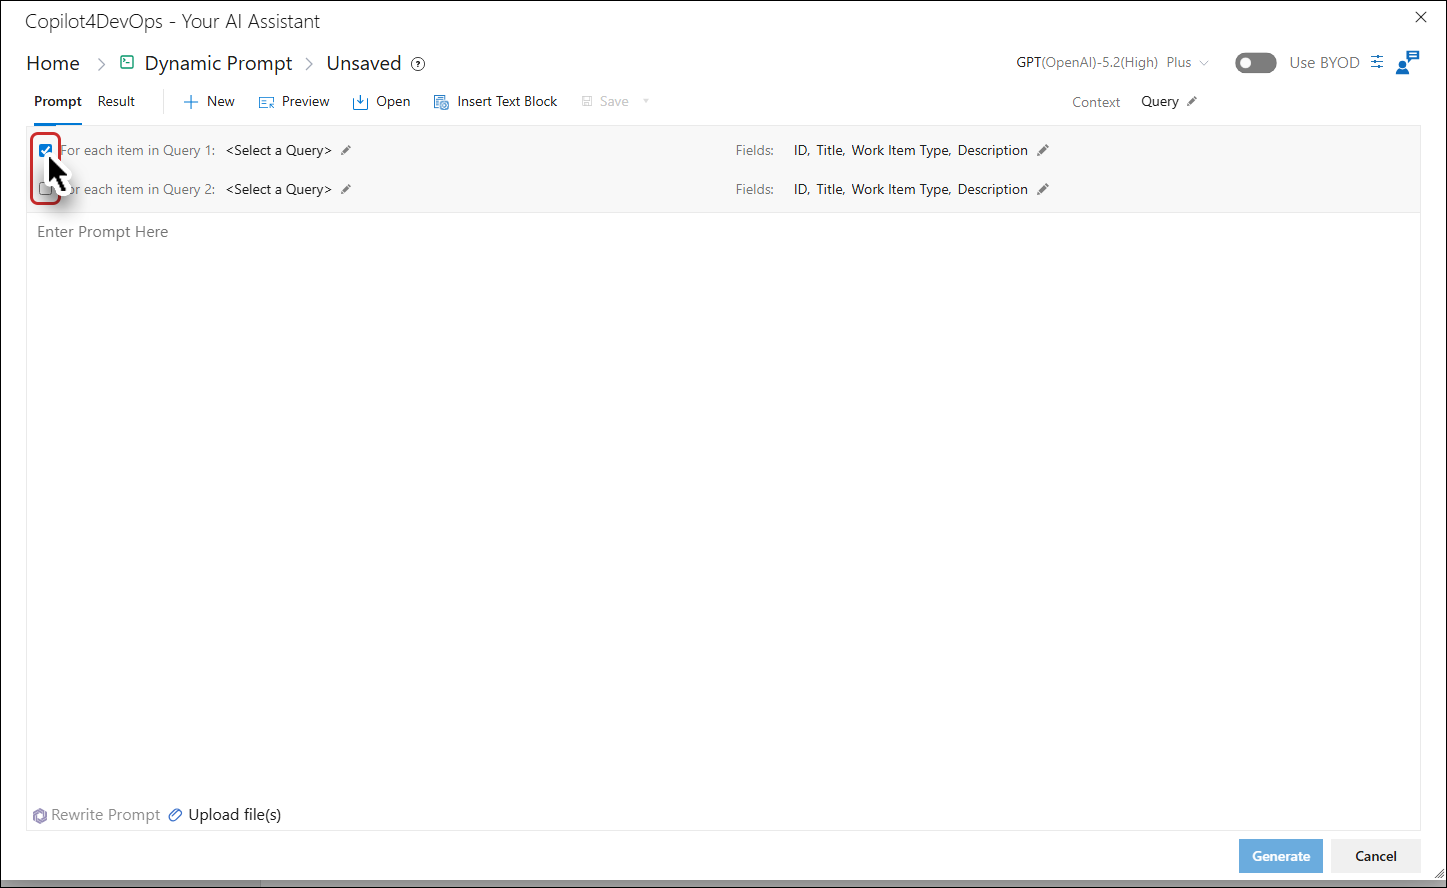The width and height of the screenshot is (1447, 888).
Task: Open the BYOD settings sliders icon
Action: (x=1377, y=62)
